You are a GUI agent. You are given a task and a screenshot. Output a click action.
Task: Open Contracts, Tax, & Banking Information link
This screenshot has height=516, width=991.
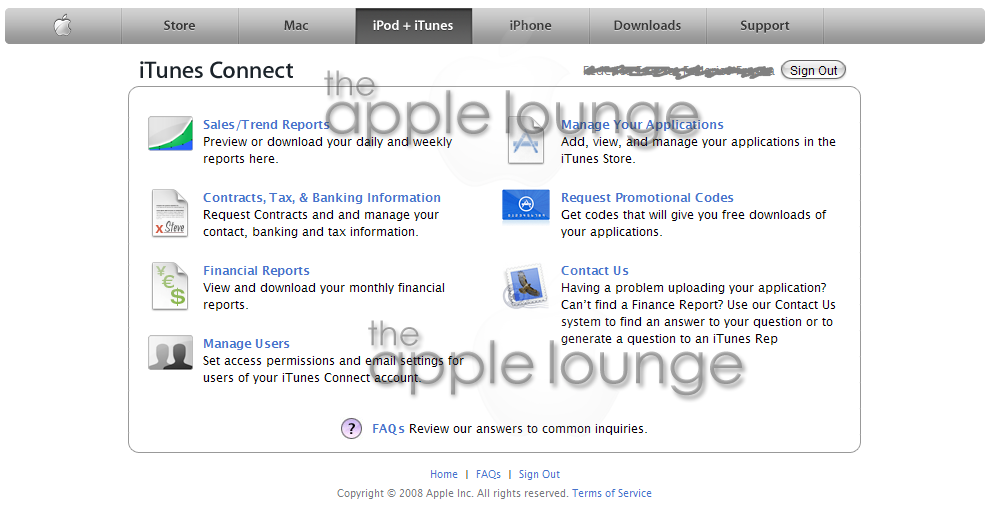(x=322, y=198)
